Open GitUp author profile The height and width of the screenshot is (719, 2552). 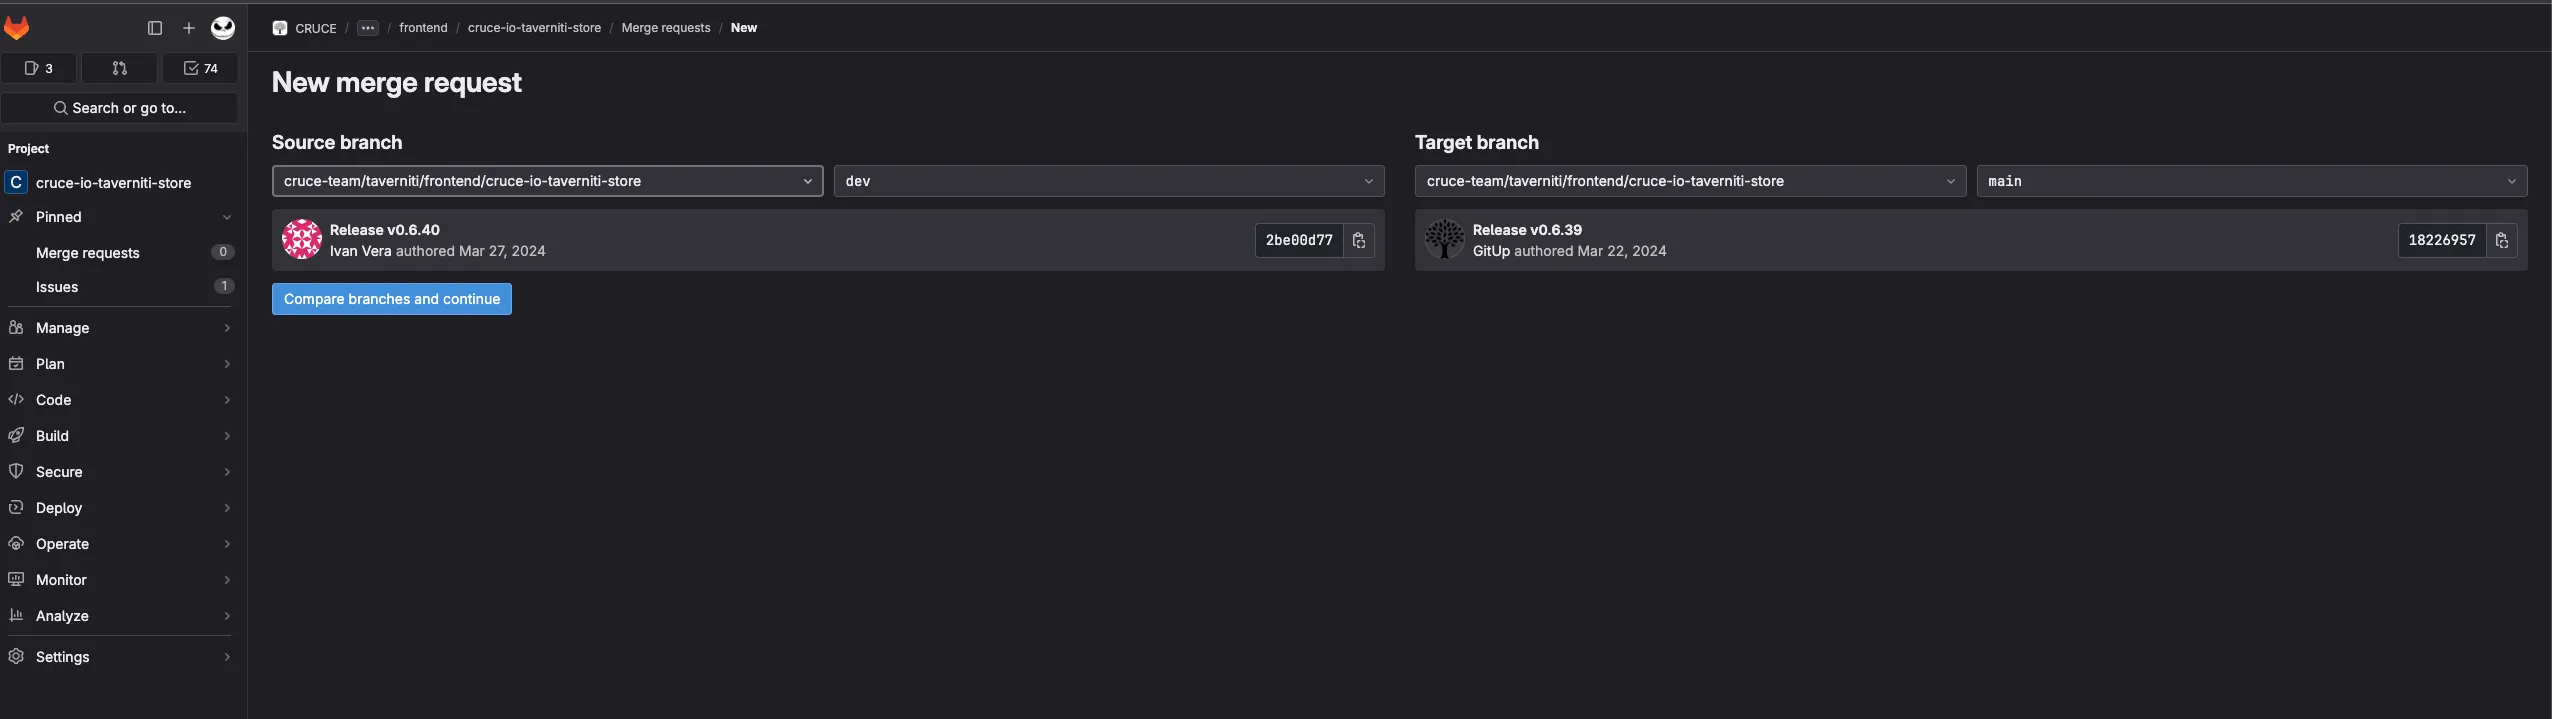pos(1491,251)
